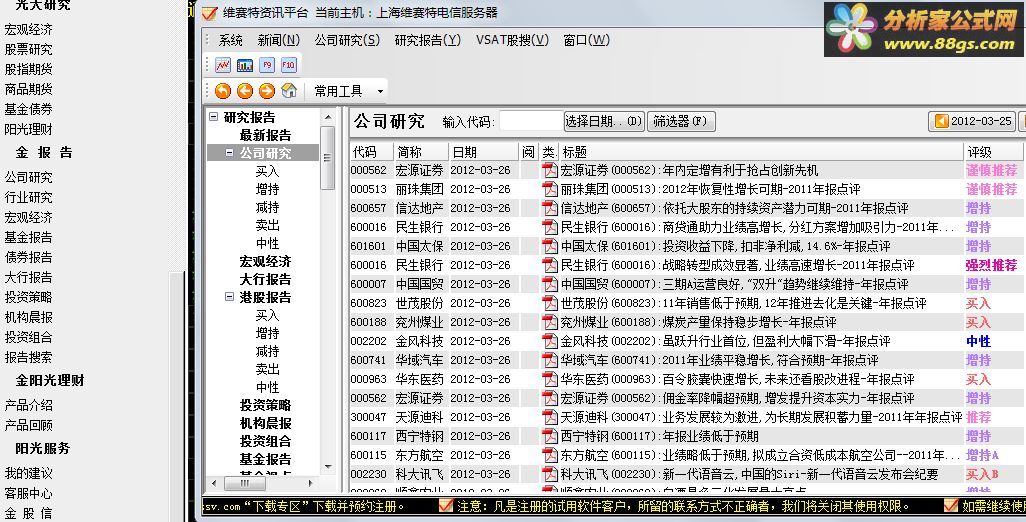This screenshot has width=1026, height=522.
Task: Sort by the 代码 column header
Action: (x=371, y=152)
